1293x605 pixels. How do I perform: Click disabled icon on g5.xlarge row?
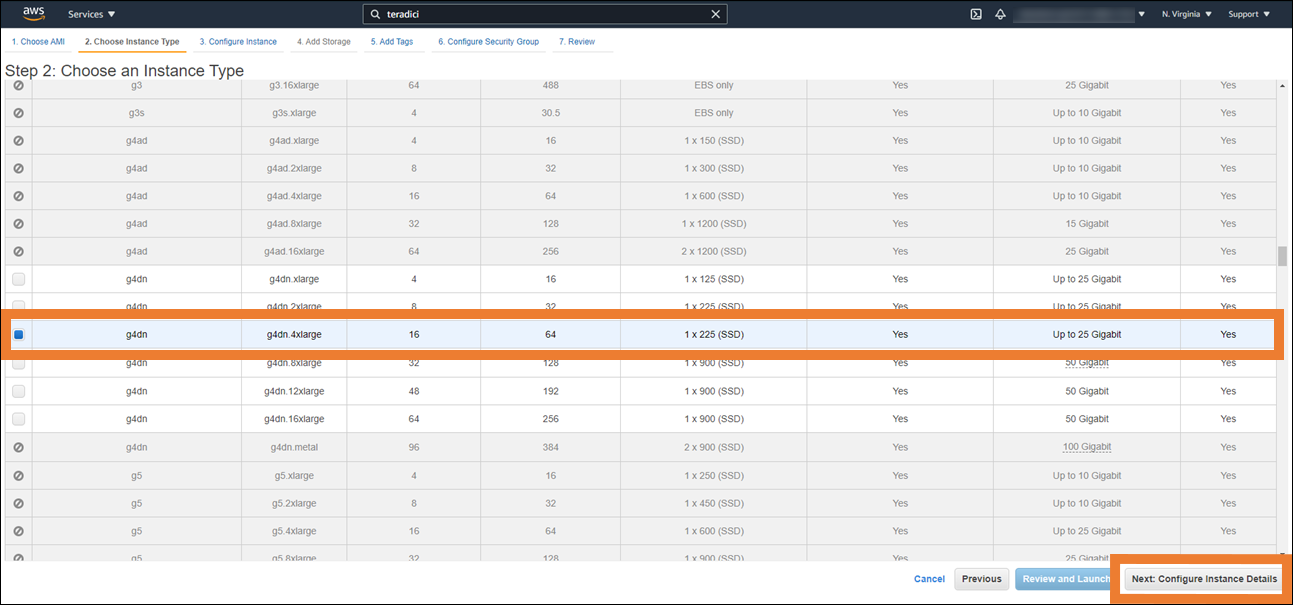pyautogui.click(x=19, y=475)
